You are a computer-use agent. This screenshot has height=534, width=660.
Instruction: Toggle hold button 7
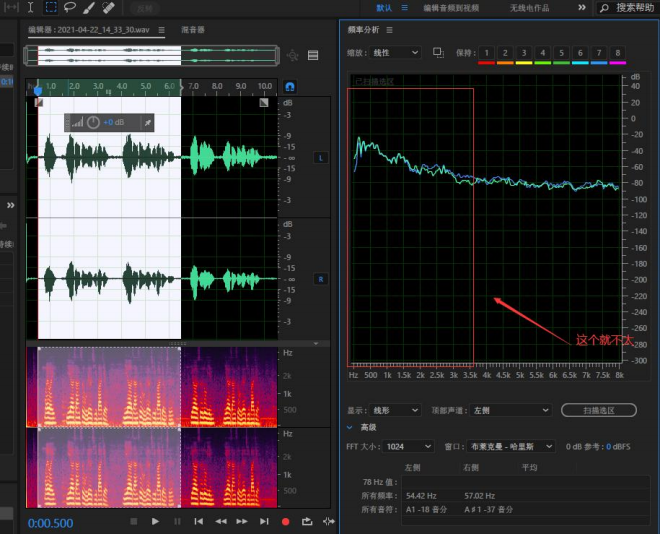pyautogui.click(x=599, y=53)
